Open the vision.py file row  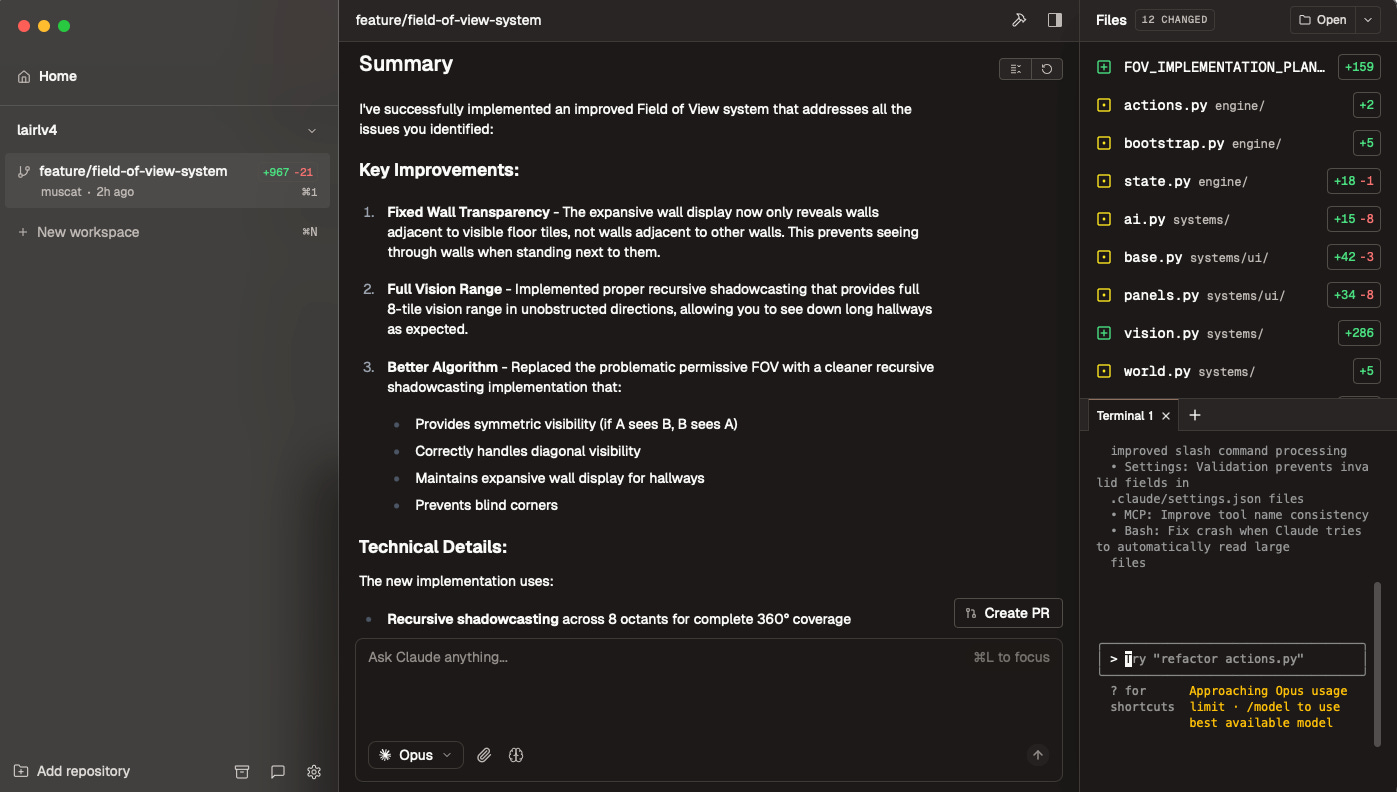coord(1239,333)
